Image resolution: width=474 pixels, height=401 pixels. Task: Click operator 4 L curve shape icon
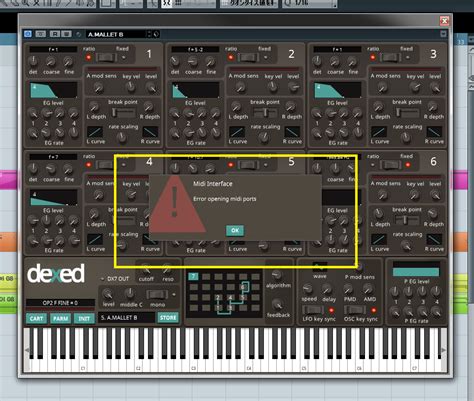[95, 239]
